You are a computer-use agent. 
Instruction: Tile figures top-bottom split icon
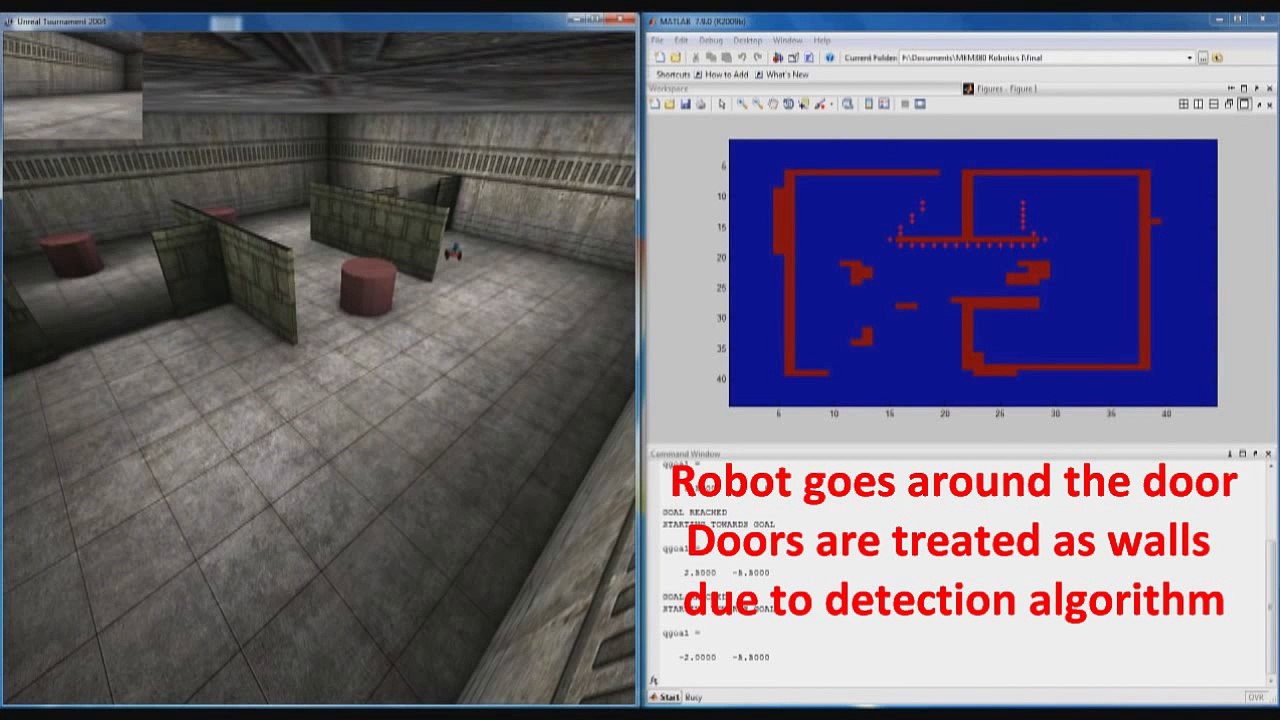pyautogui.click(x=1214, y=104)
